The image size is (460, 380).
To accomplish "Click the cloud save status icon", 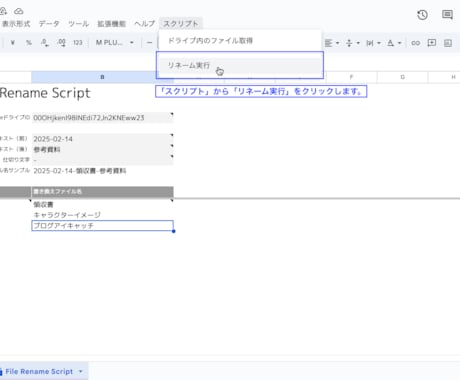I will [x=19, y=11].
